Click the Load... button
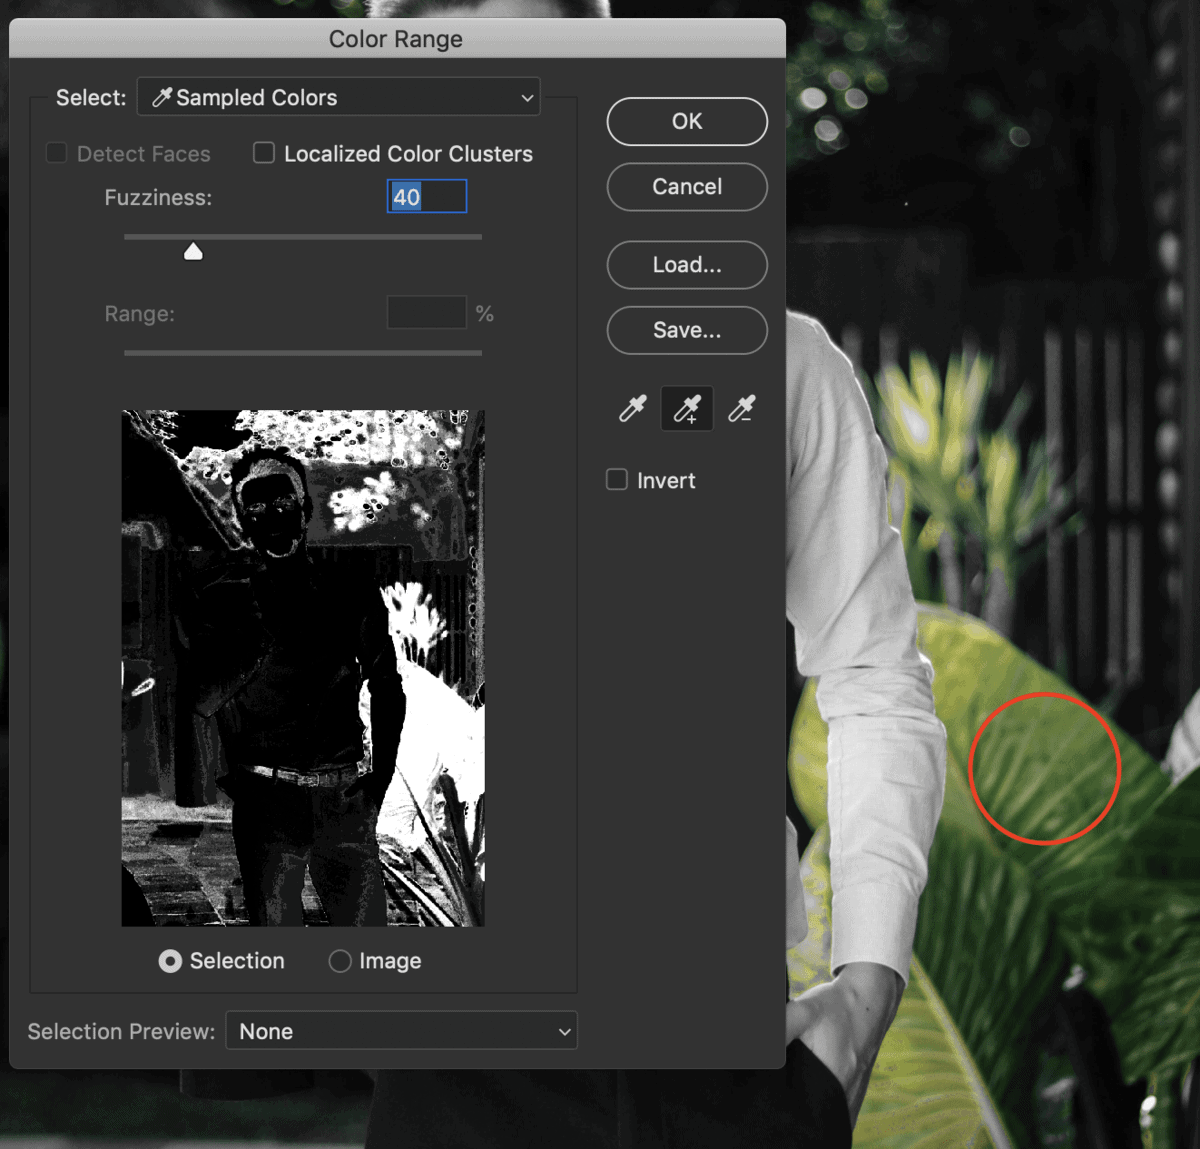Image resolution: width=1200 pixels, height=1149 pixels. tap(687, 265)
